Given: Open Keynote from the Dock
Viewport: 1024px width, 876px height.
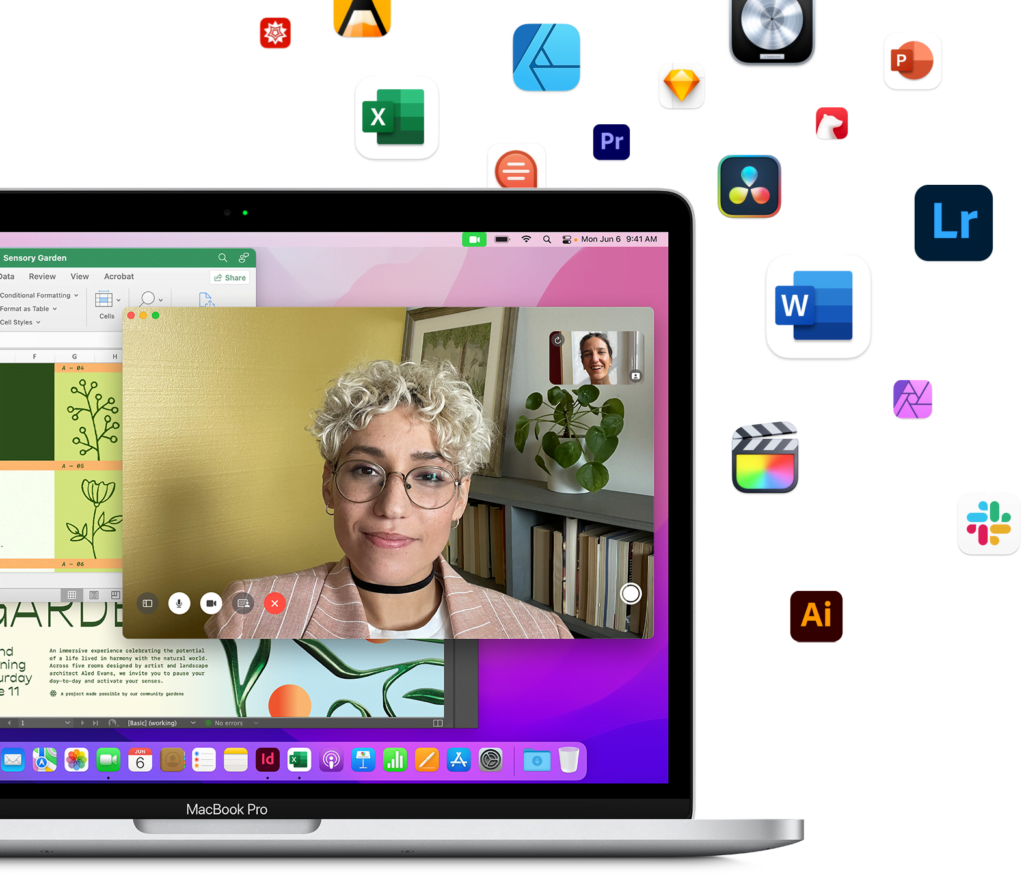Looking at the screenshot, I should pos(363,760).
